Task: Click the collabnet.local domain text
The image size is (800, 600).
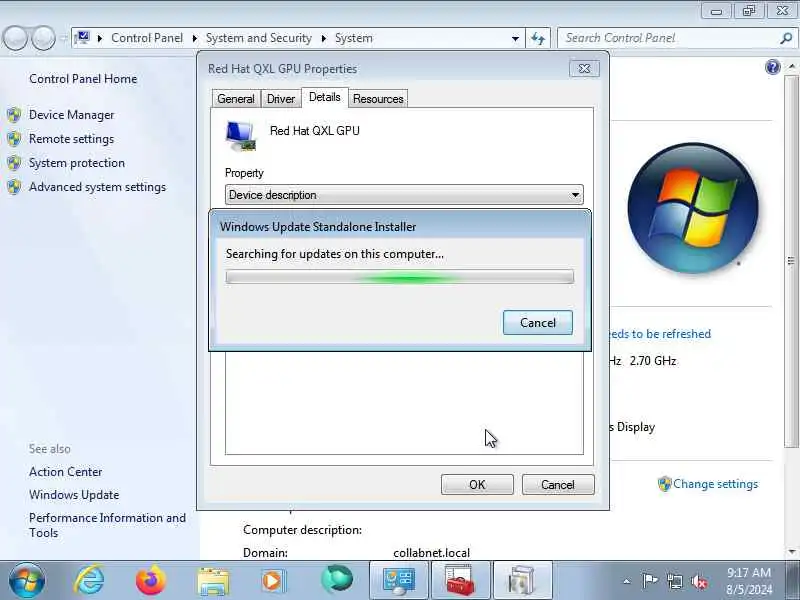Action: point(432,553)
